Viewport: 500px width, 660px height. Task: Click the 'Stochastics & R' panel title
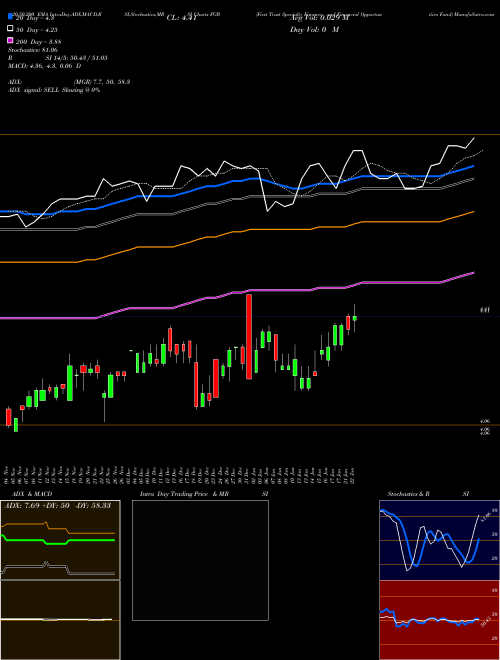click(408, 494)
